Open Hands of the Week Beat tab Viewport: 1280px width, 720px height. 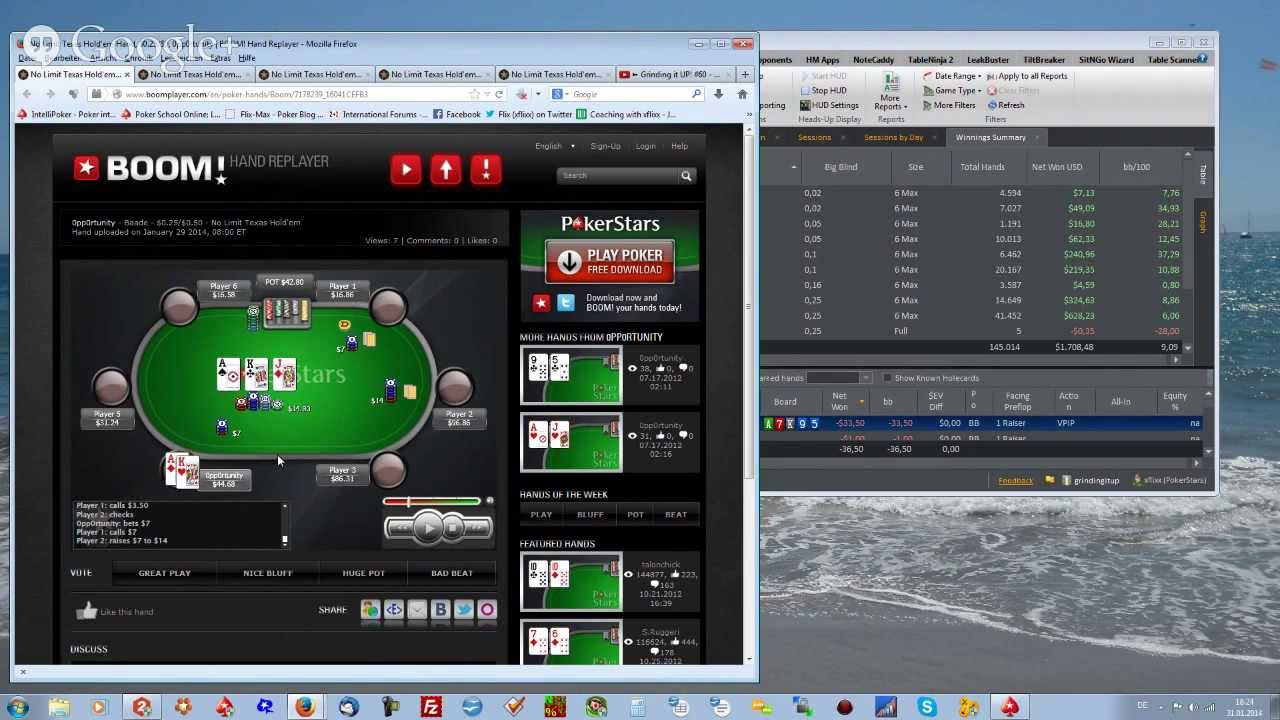[676, 514]
